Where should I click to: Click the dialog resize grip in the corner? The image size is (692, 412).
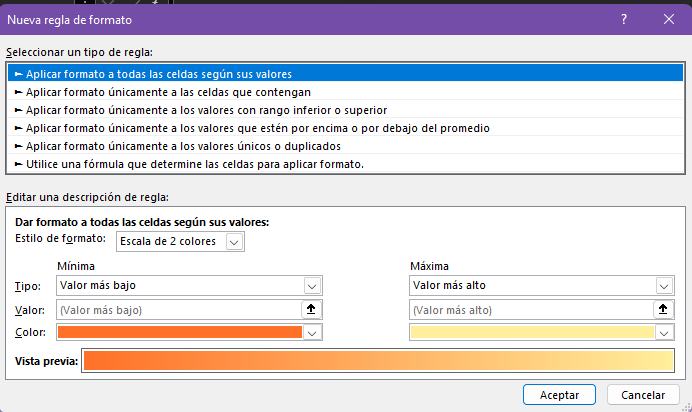click(687, 407)
